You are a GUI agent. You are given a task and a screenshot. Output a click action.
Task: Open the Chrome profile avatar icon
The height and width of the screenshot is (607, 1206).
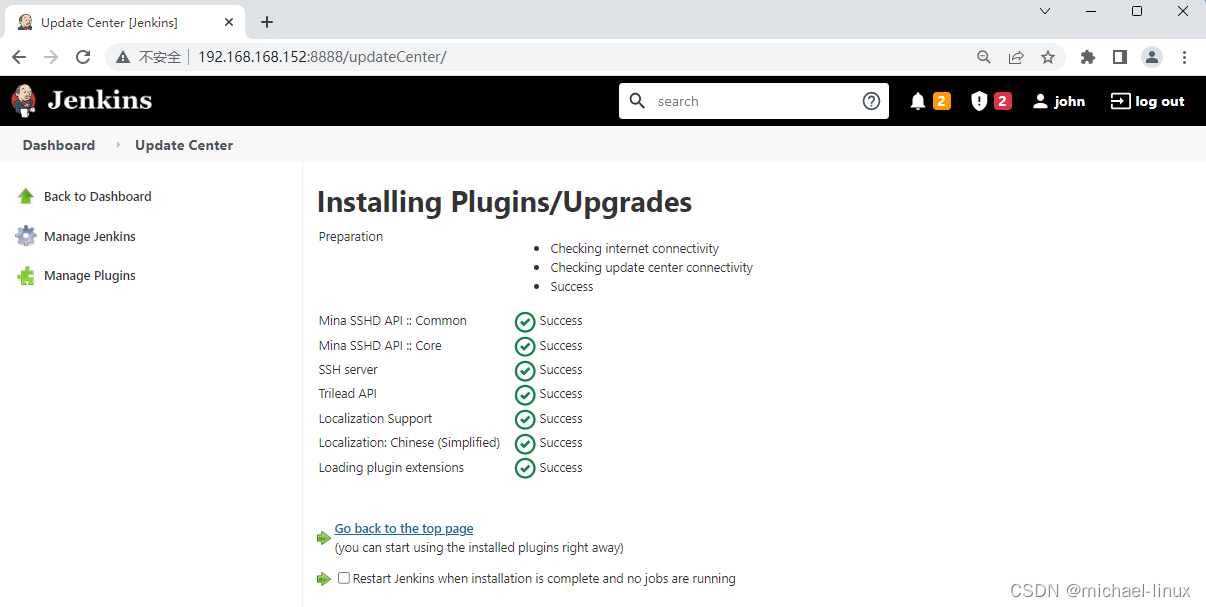click(x=1152, y=57)
